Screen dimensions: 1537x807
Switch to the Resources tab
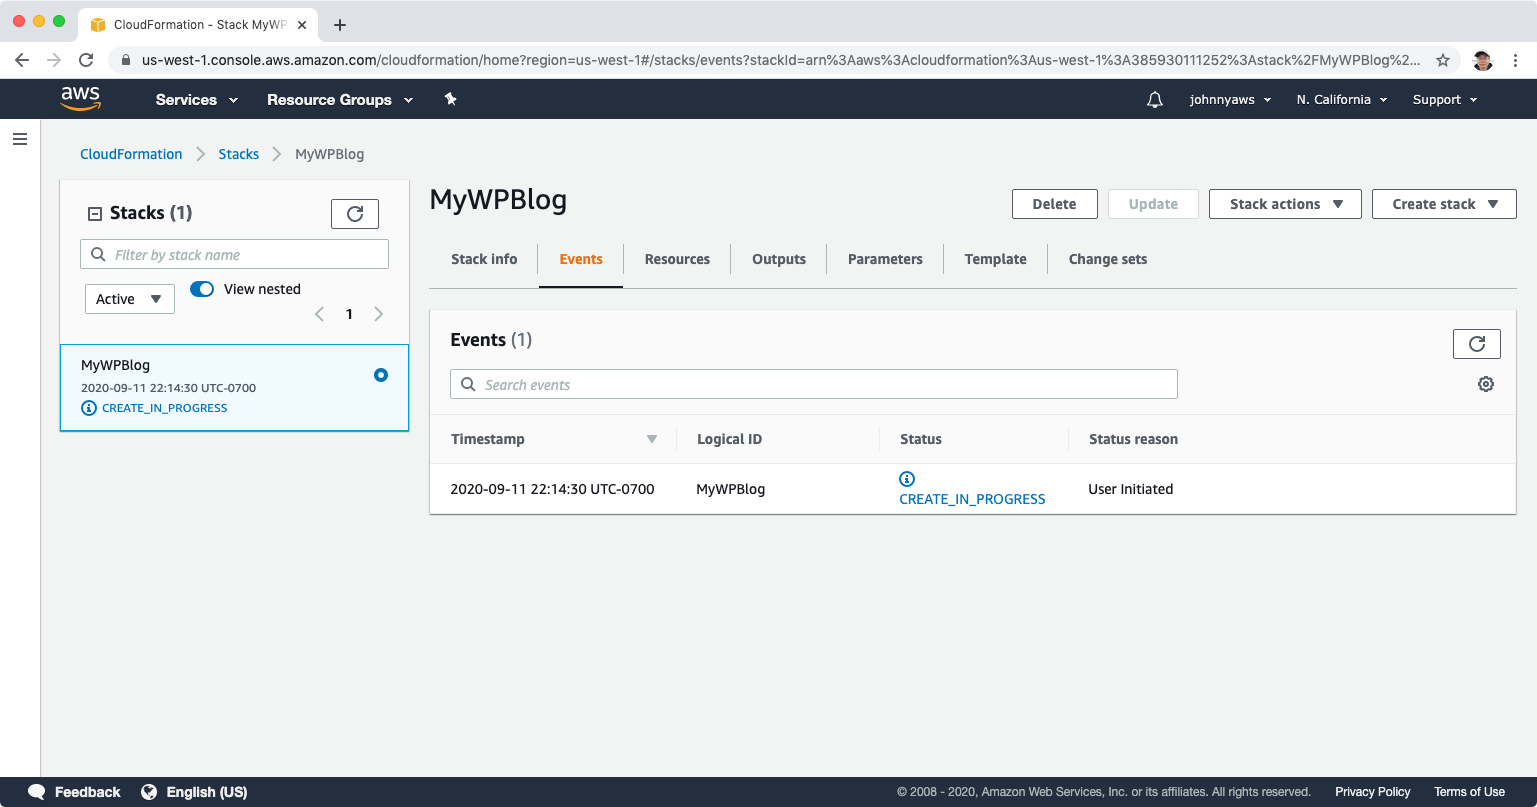pos(677,259)
